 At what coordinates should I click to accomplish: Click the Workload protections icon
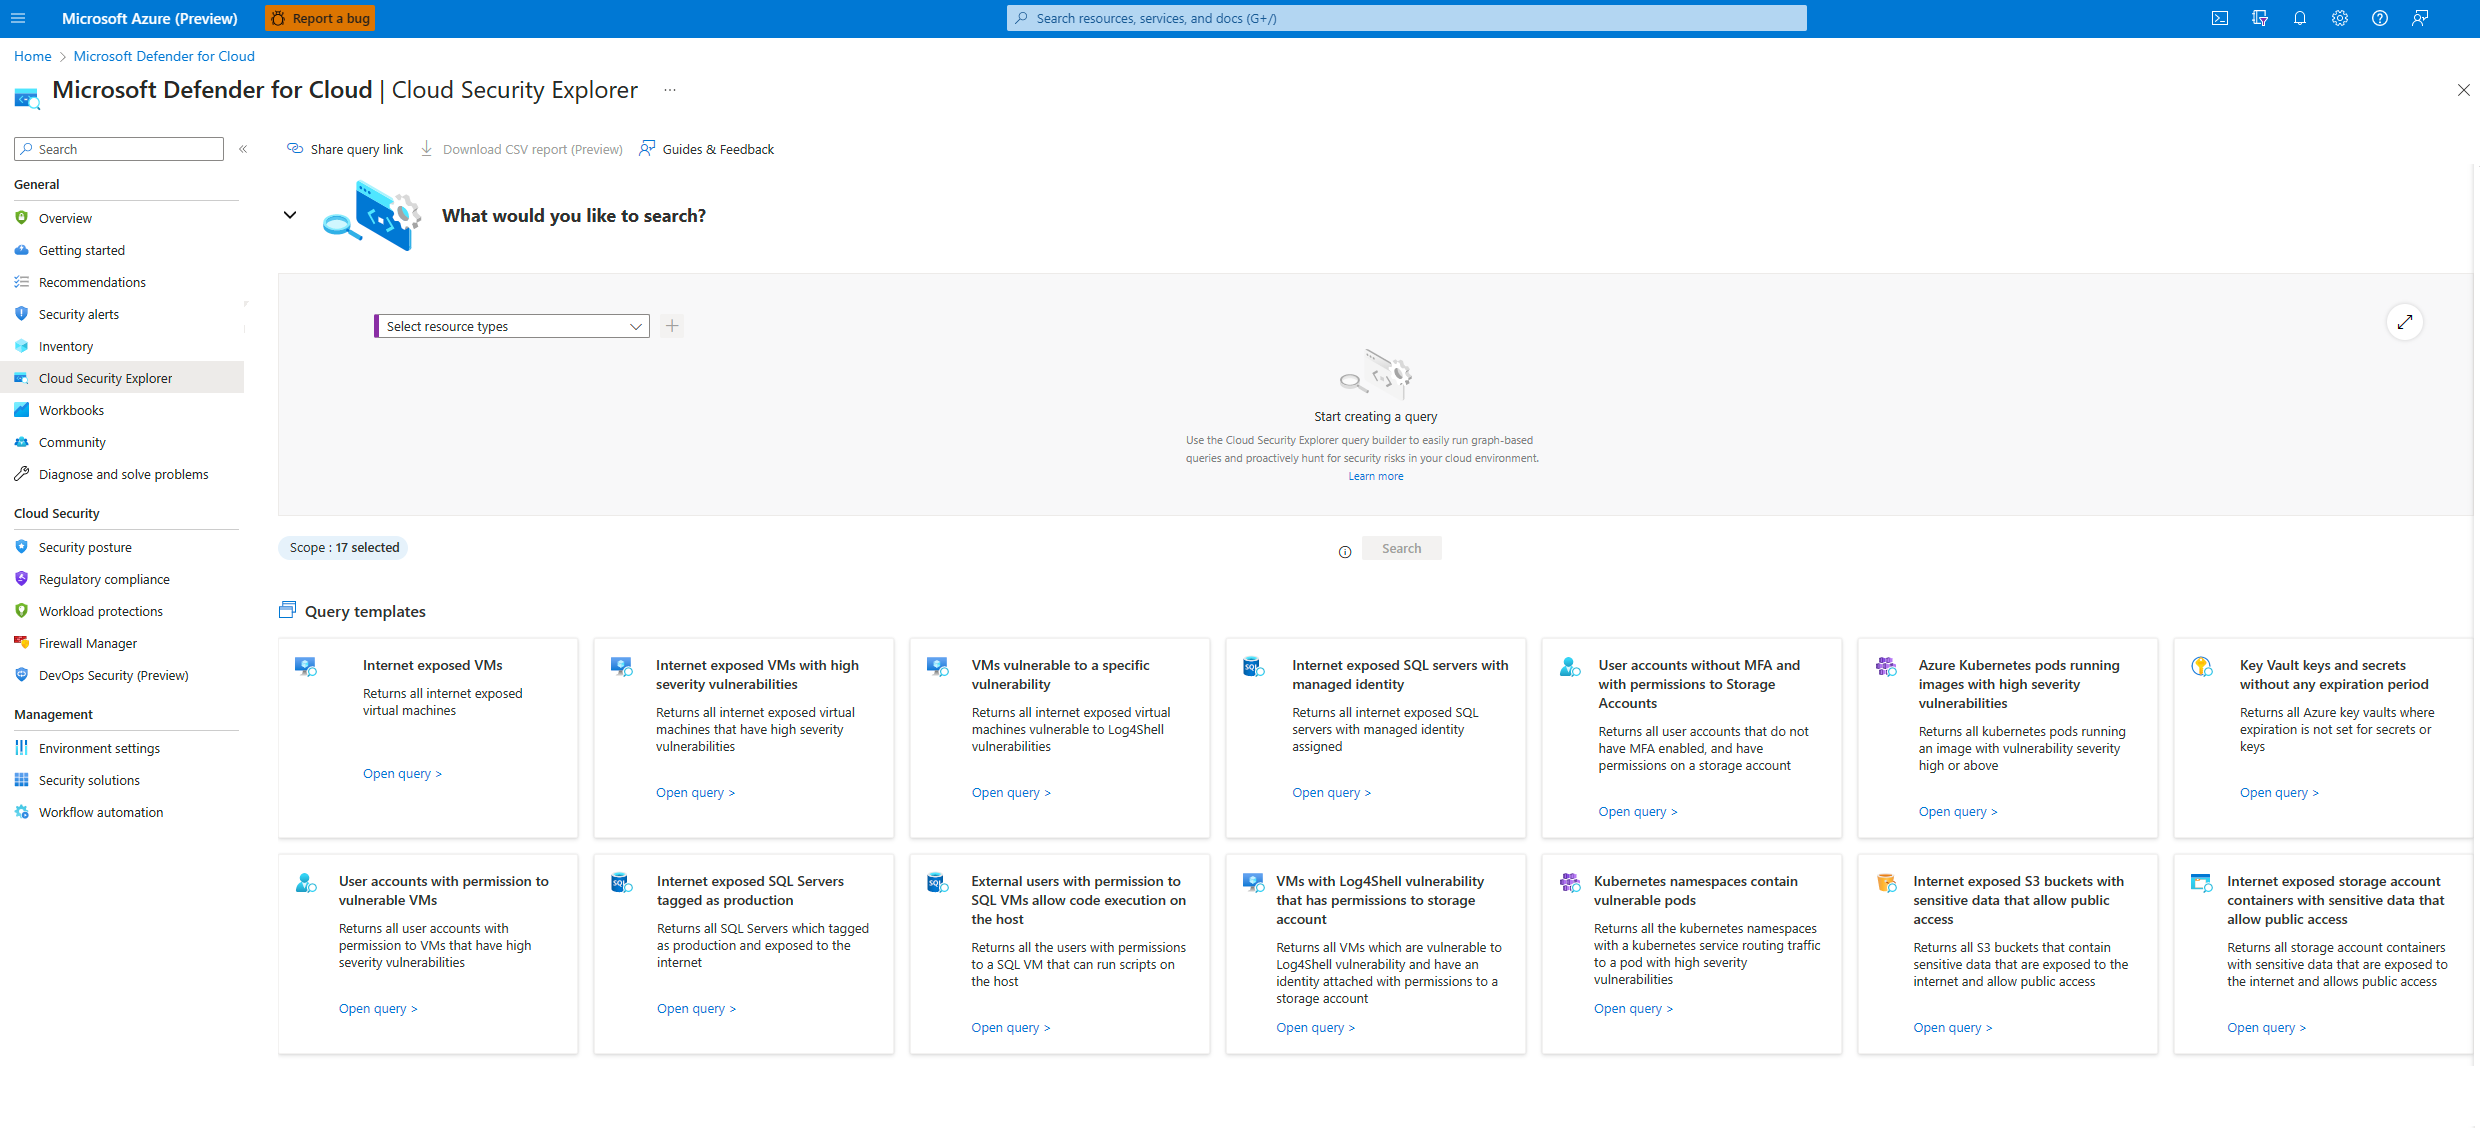click(22, 611)
